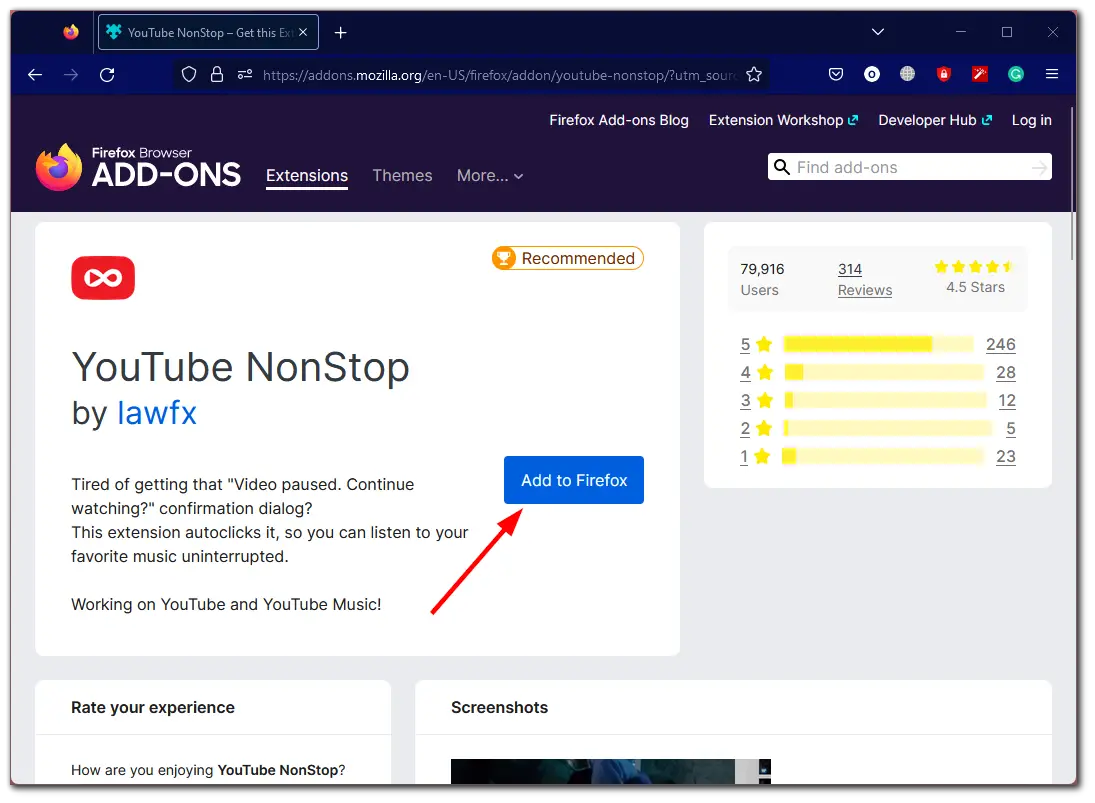This screenshot has height=803, width=1095.
Task: Click the browser forward arrow
Action: tap(71, 75)
